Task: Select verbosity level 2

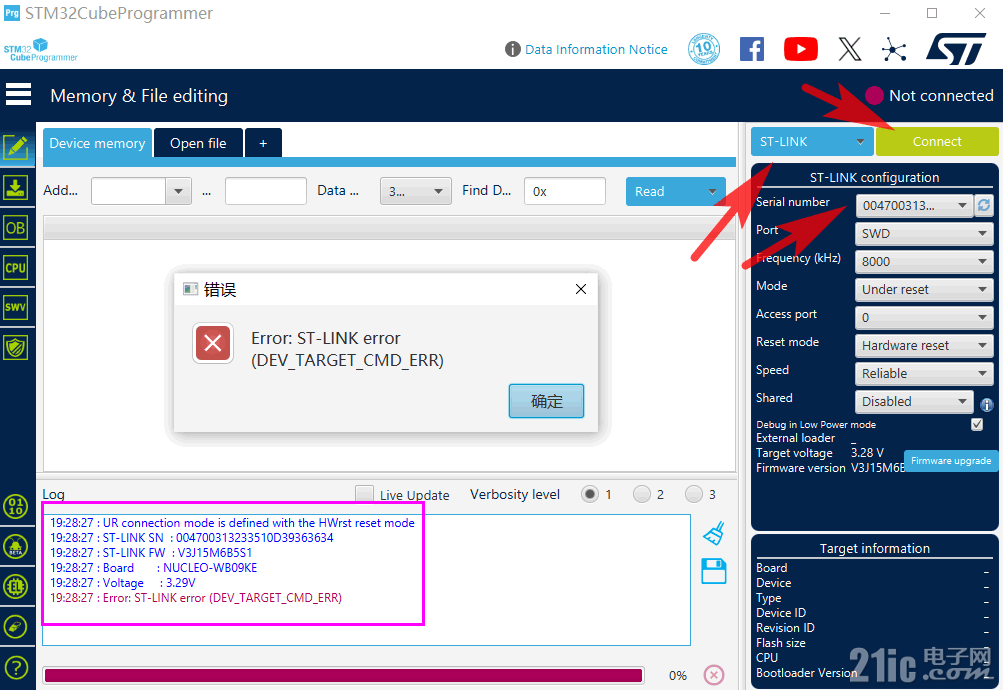Action: coord(642,494)
